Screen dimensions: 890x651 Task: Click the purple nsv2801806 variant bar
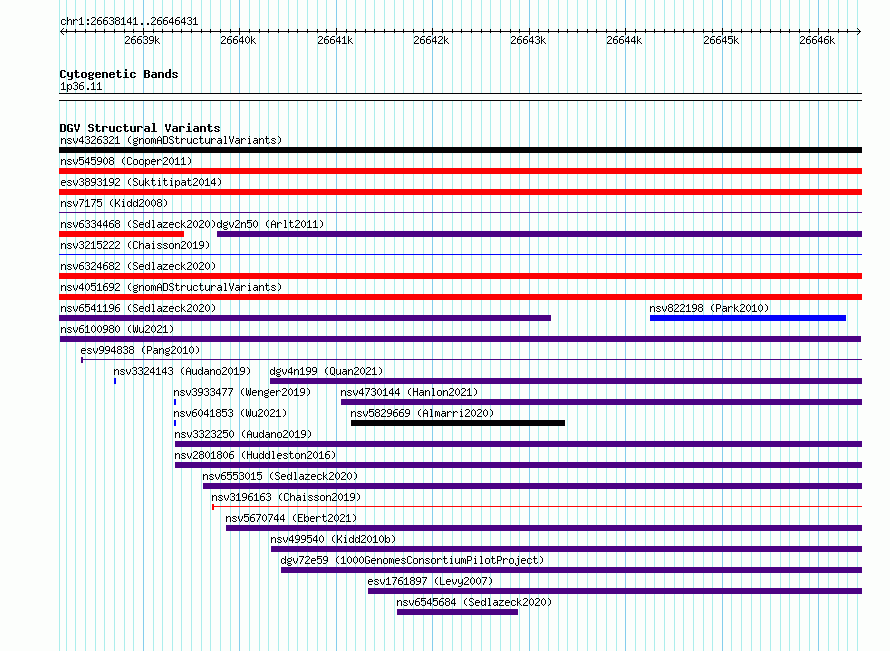tap(518, 465)
